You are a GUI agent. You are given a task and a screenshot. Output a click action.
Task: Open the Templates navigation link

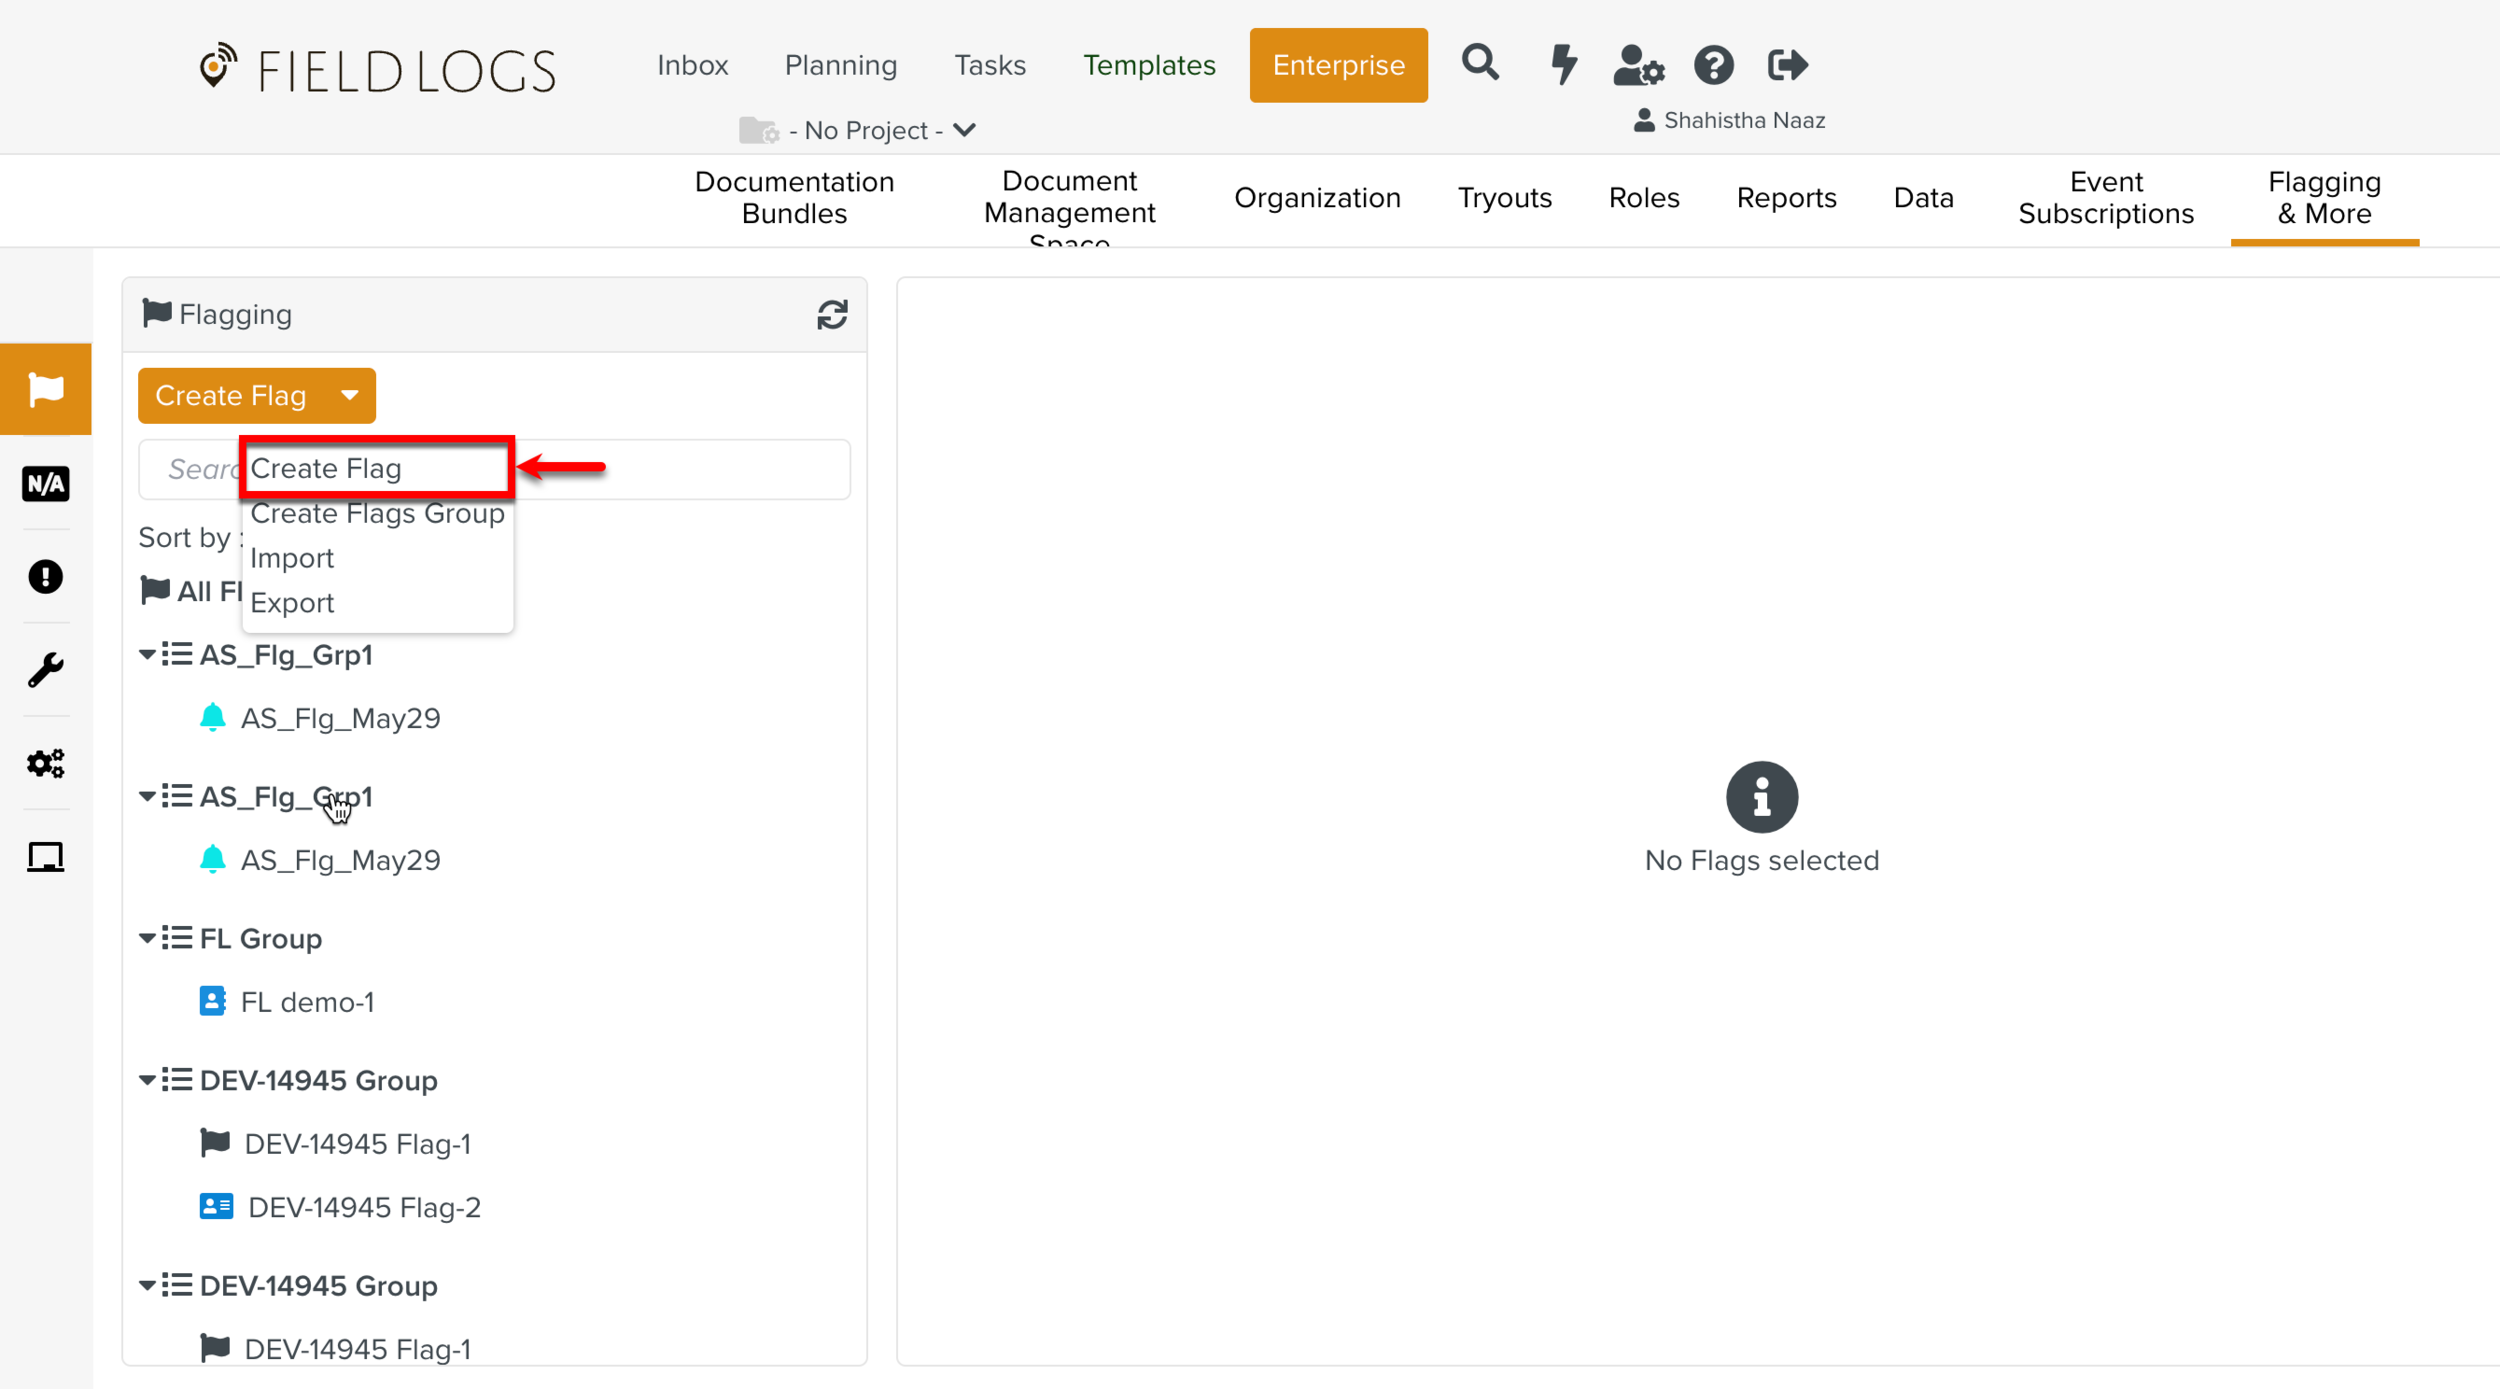1149,66
